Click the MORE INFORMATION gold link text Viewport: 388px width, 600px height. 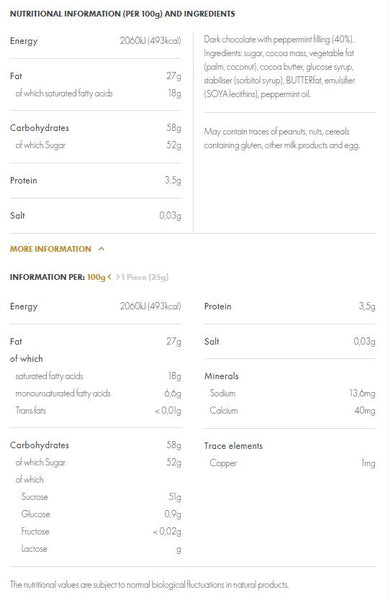tap(51, 249)
